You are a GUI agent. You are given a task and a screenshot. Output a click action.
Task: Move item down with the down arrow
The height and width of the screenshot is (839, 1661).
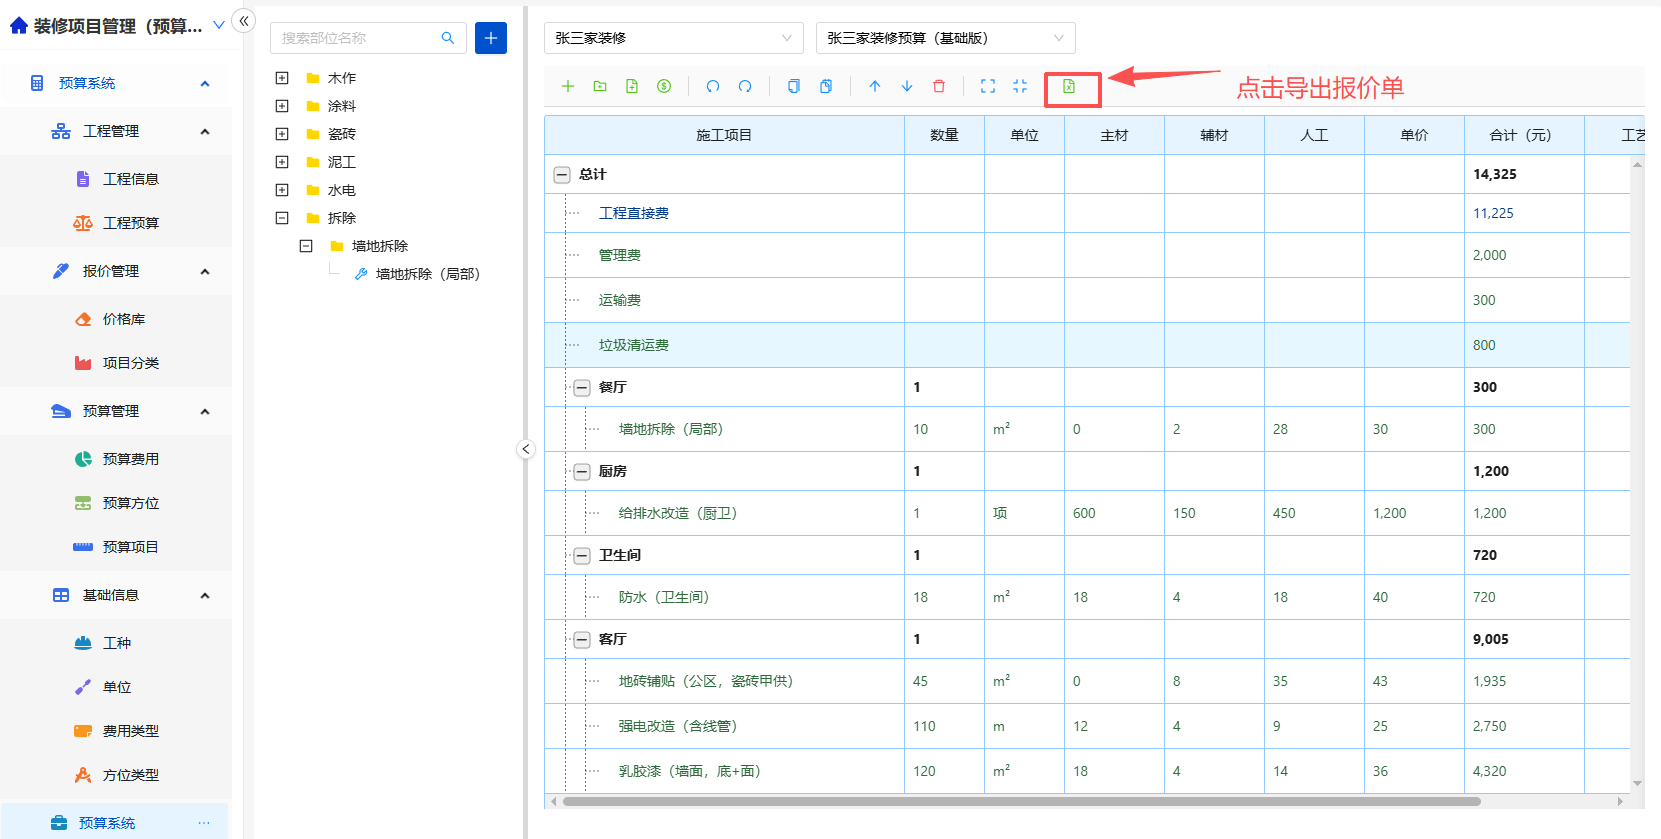907,87
